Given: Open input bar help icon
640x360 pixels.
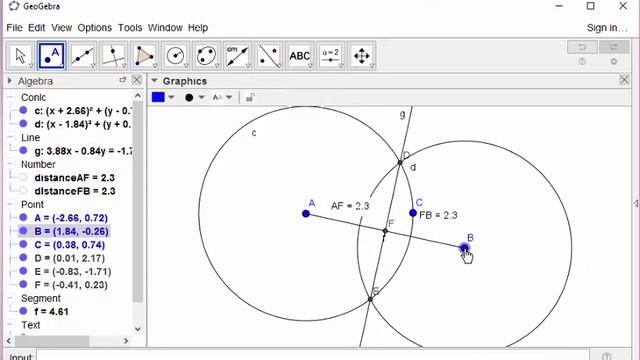Looking at the screenshot, I should pyautogui.click(x=606, y=356).
